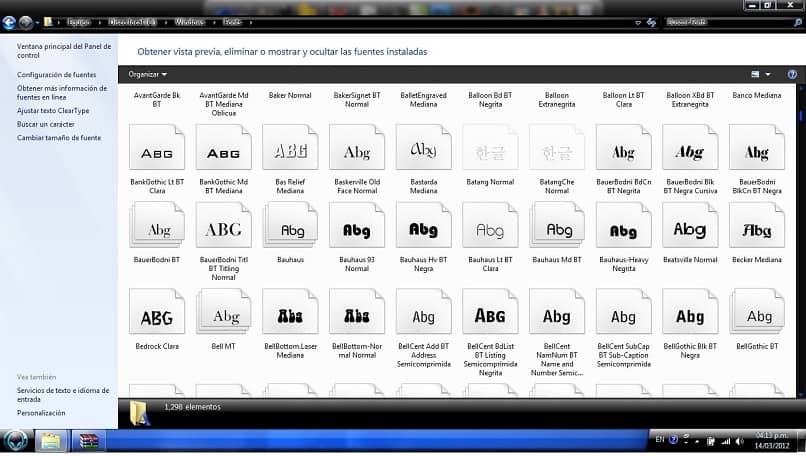Click the AvantGarde Bk BT font label
The image size is (806, 456).
157,99
